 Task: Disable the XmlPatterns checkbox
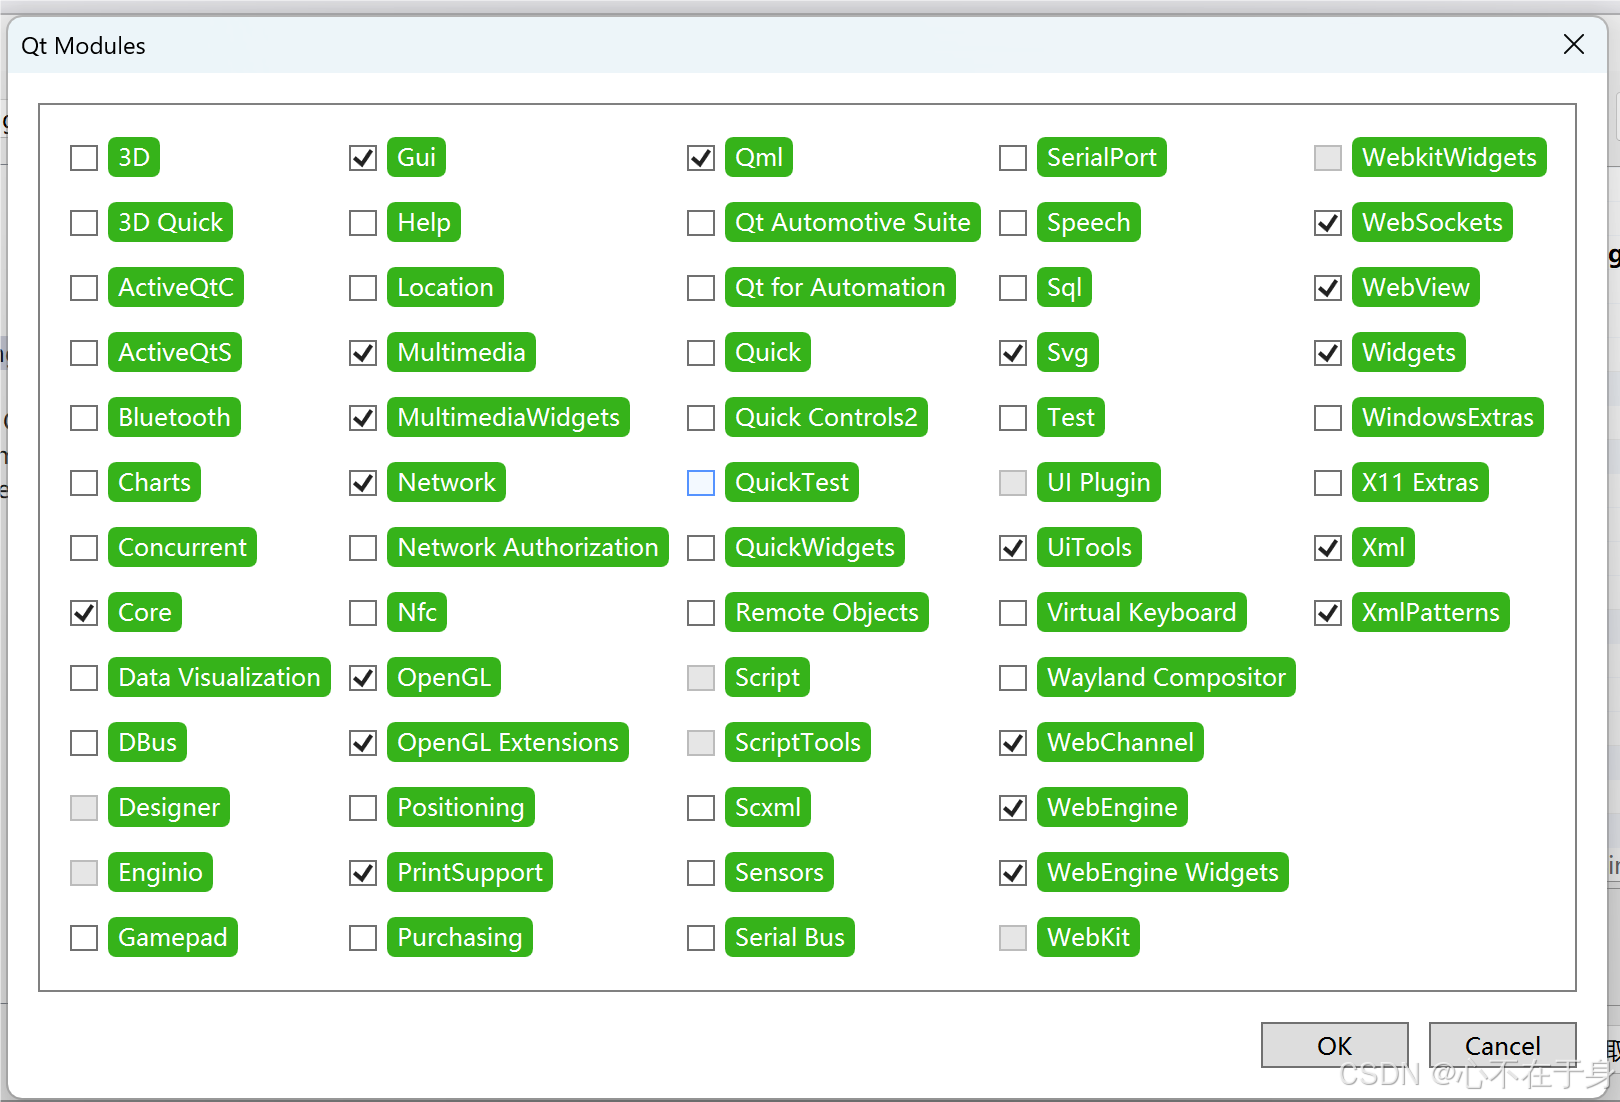click(1328, 613)
